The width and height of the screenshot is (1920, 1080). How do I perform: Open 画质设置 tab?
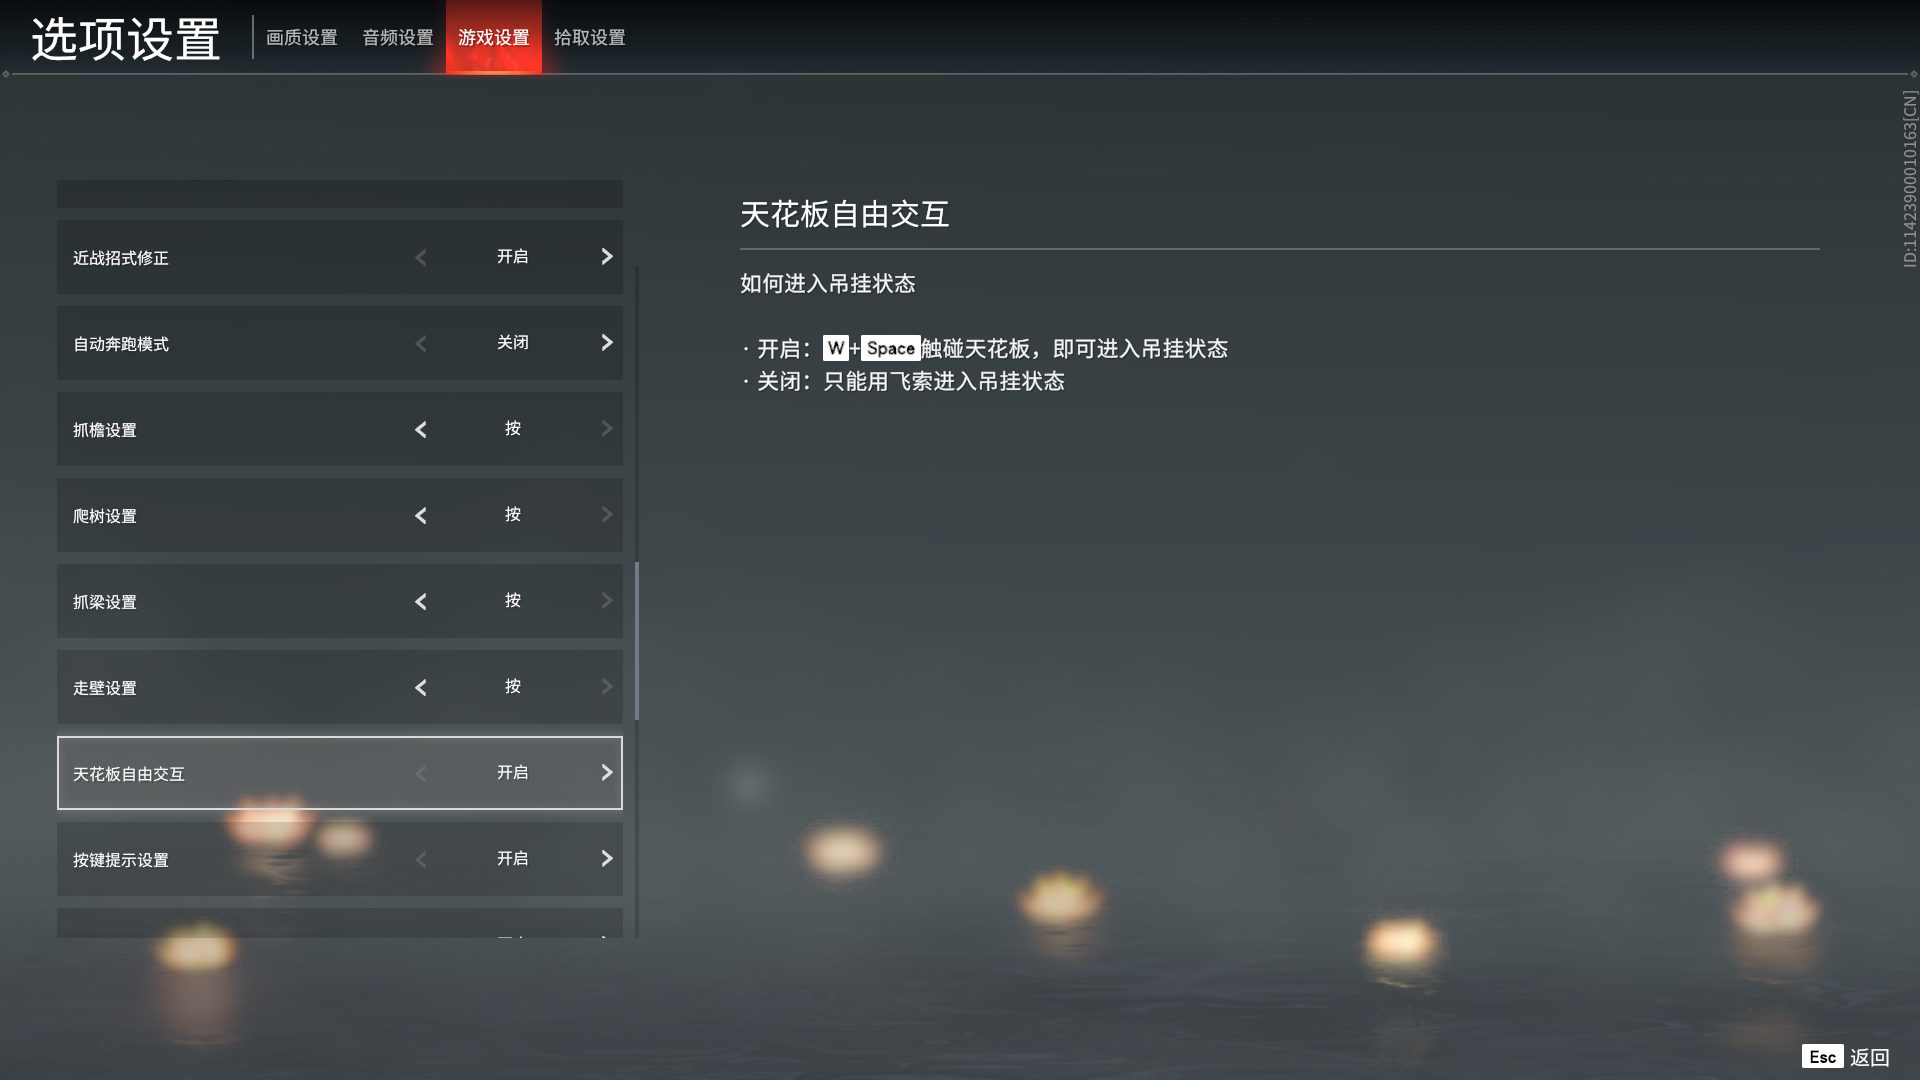click(x=302, y=38)
